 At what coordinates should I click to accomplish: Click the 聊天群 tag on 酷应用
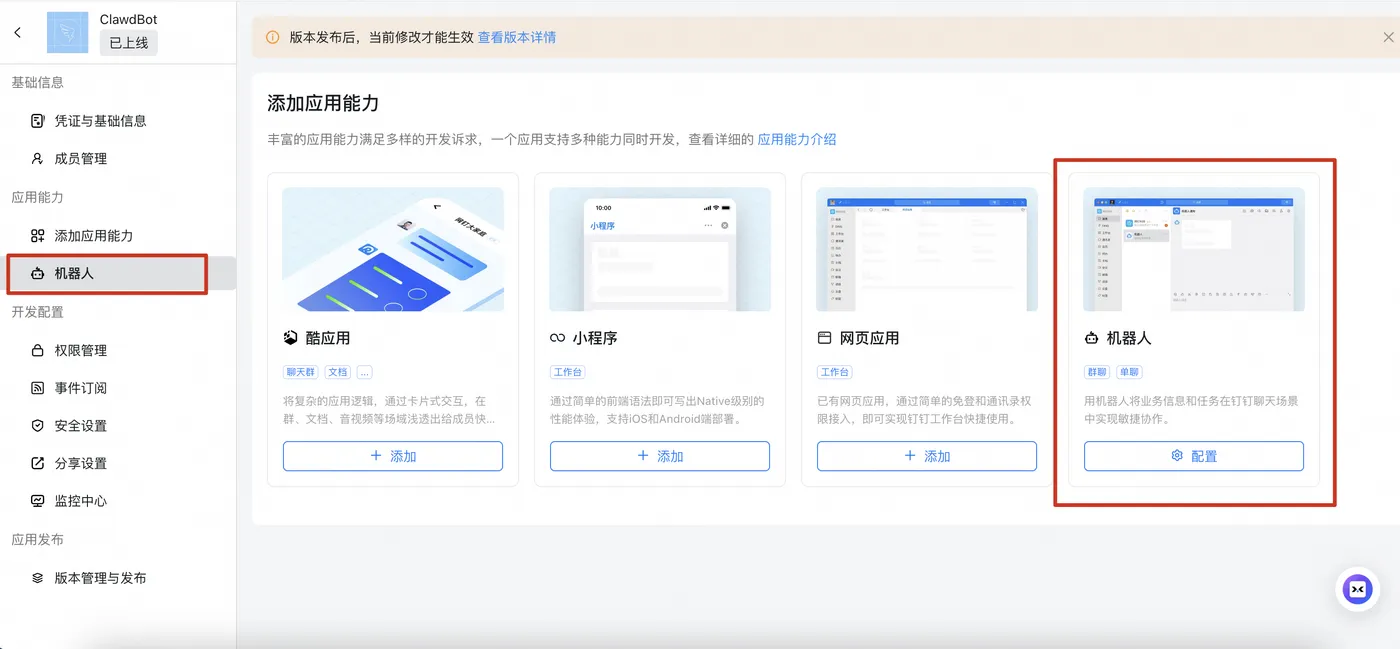[x=300, y=372]
